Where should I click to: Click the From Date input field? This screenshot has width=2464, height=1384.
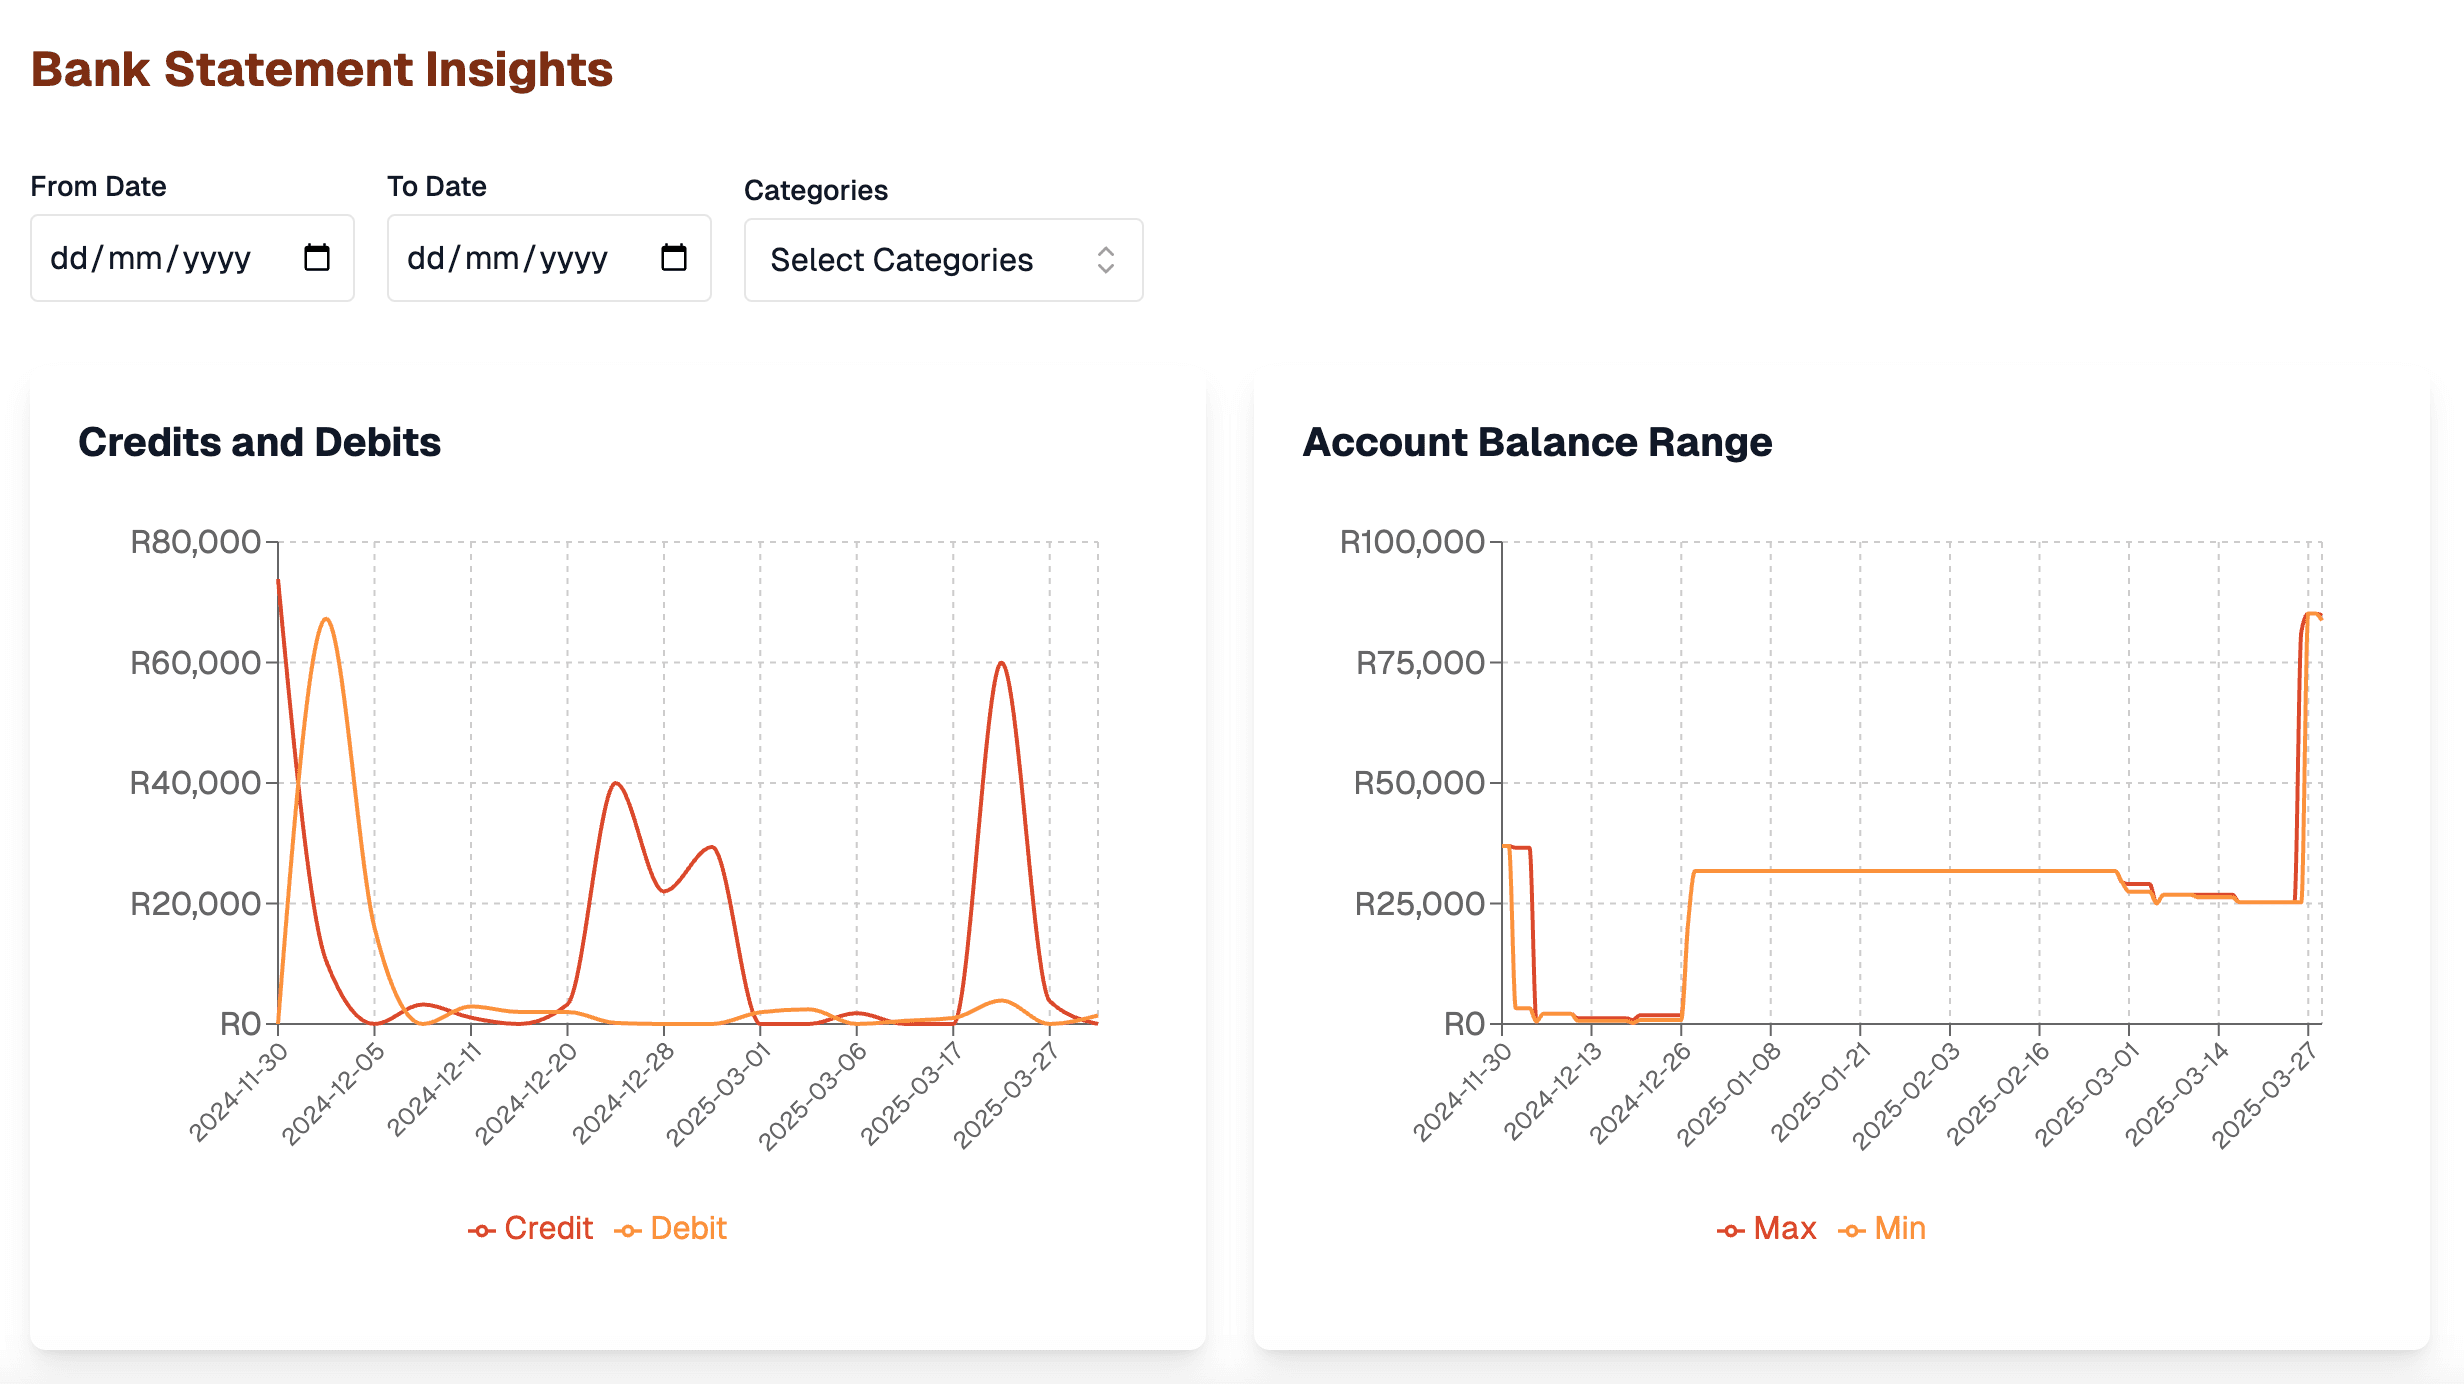click(x=192, y=258)
